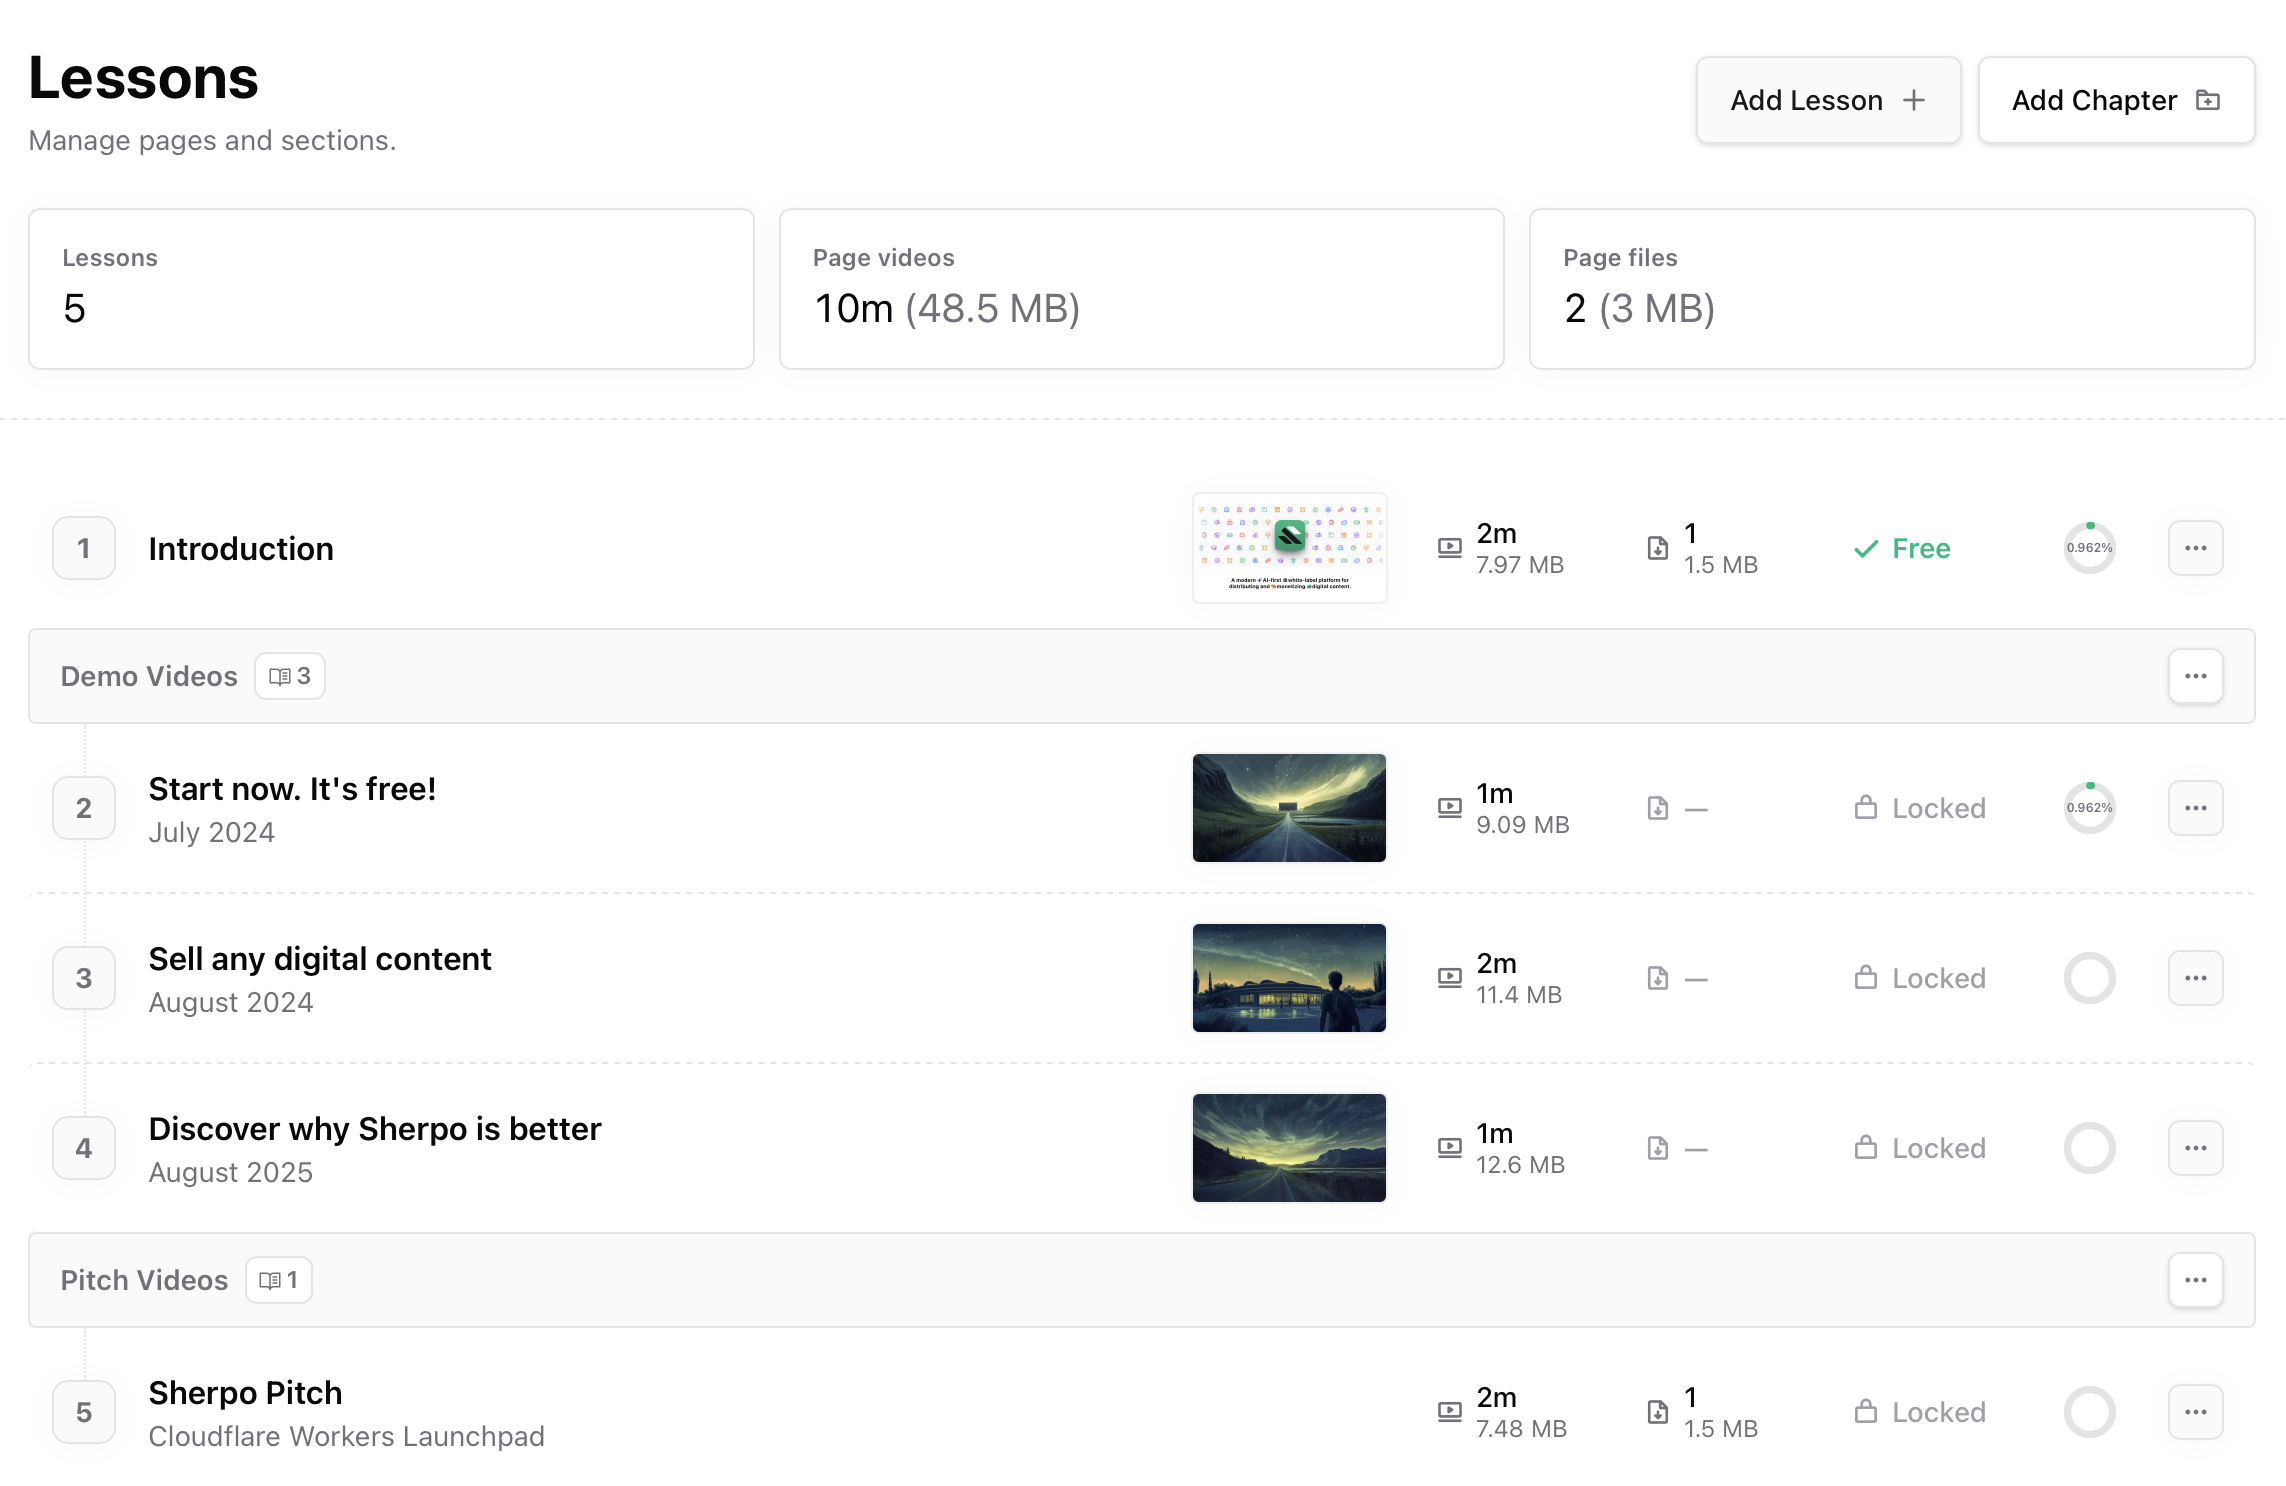Toggle locked state on Discover why Sherpo is better
This screenshot has width=2286, height=1486.
click(x=1919, y=1147)
